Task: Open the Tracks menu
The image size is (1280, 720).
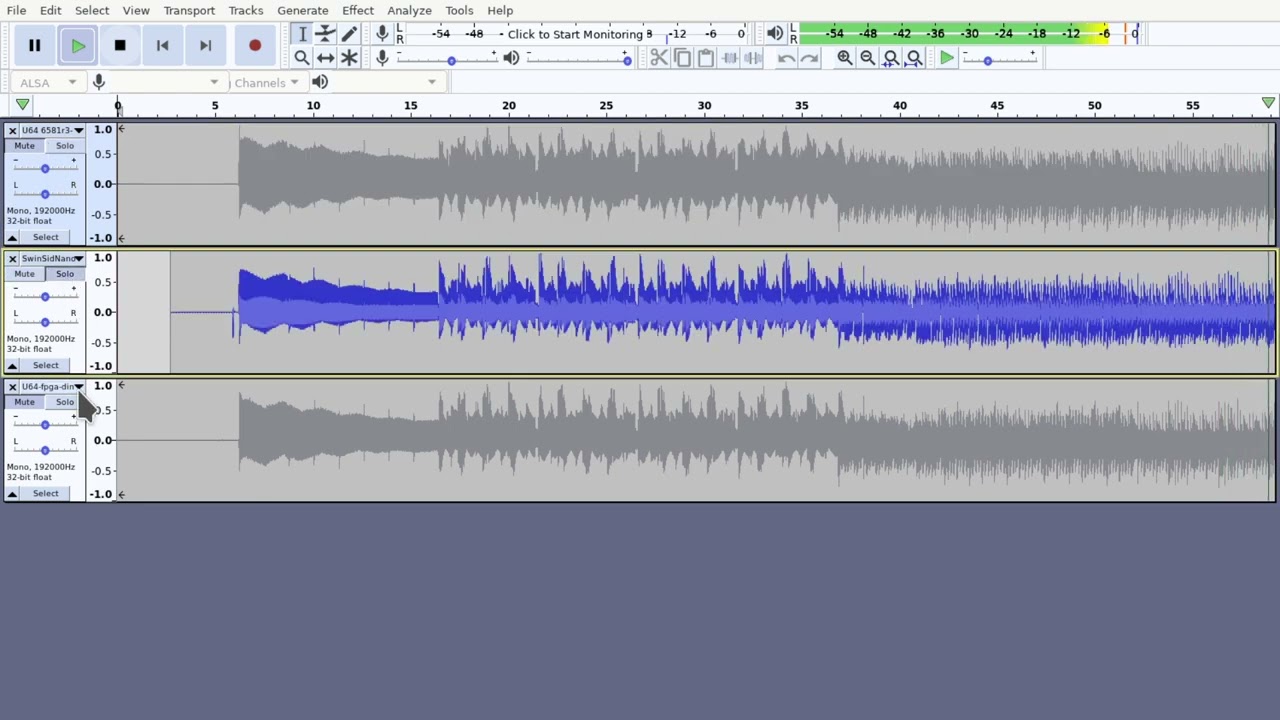Action: pyautogui.click(x=245, y=10)
